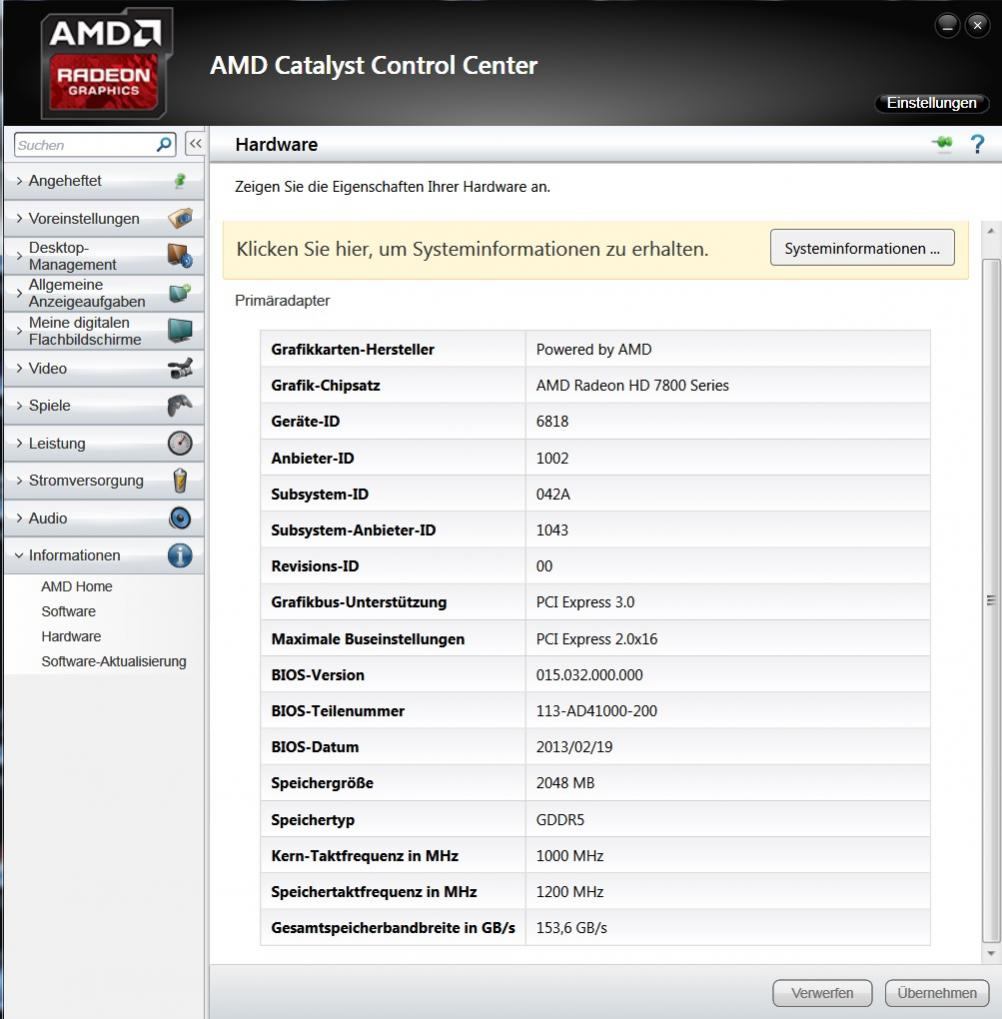
Task: Select Hardware under Informationen
Action: [71, 636]
